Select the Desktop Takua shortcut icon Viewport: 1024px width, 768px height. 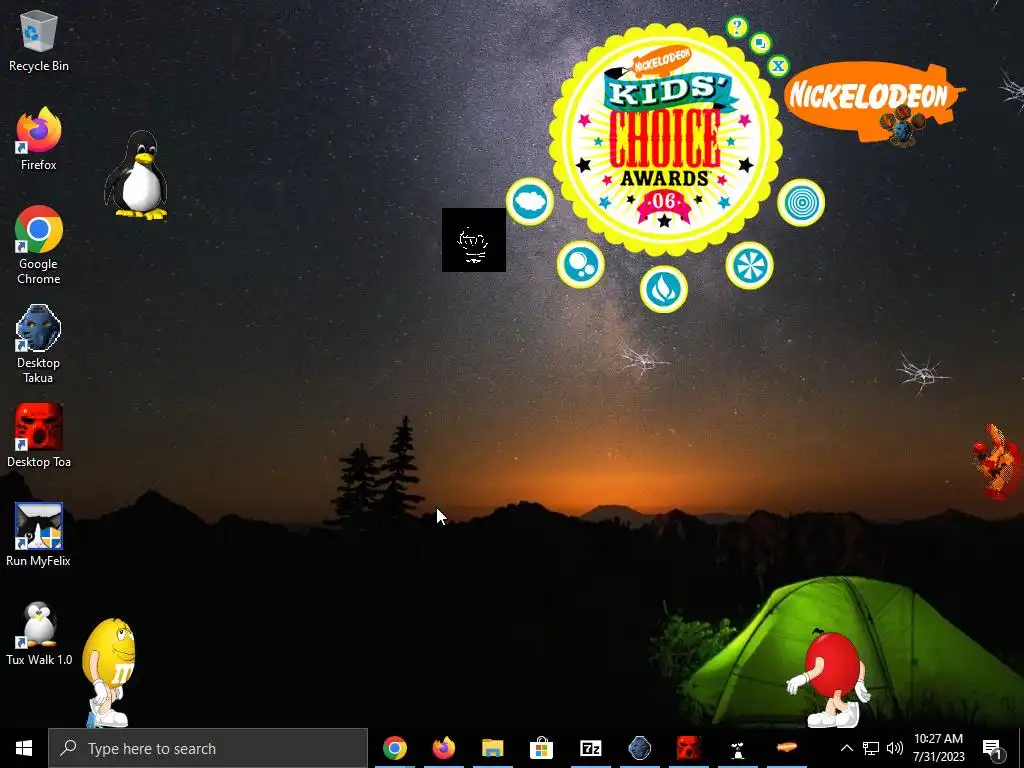(39, 344)
